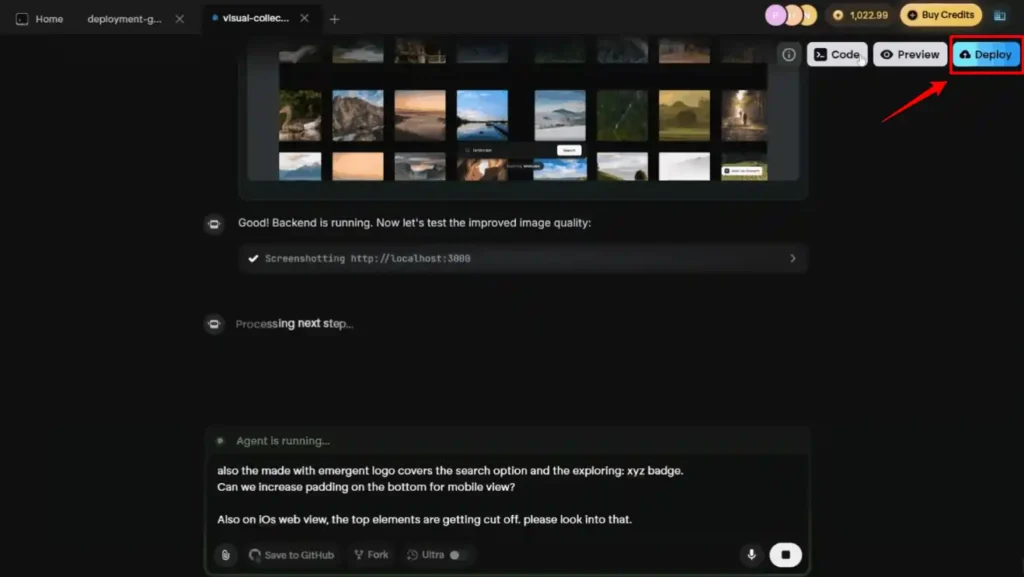Click the Preview eye icon
Image resolution: width=1024 pixels, height=577 pixels.
click(x=885, y=54)
